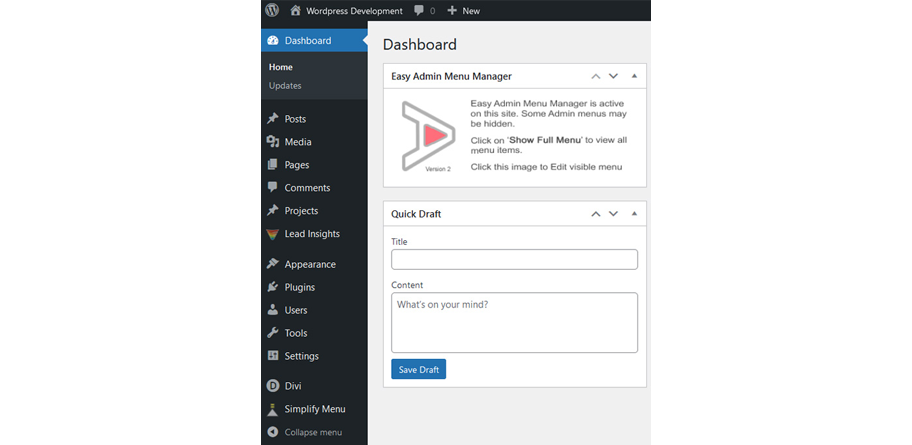Move Easy Admin Menu Manager widget down
Image resolution: width=912 pixels, height=445 pixels.
tap(613, 76)
